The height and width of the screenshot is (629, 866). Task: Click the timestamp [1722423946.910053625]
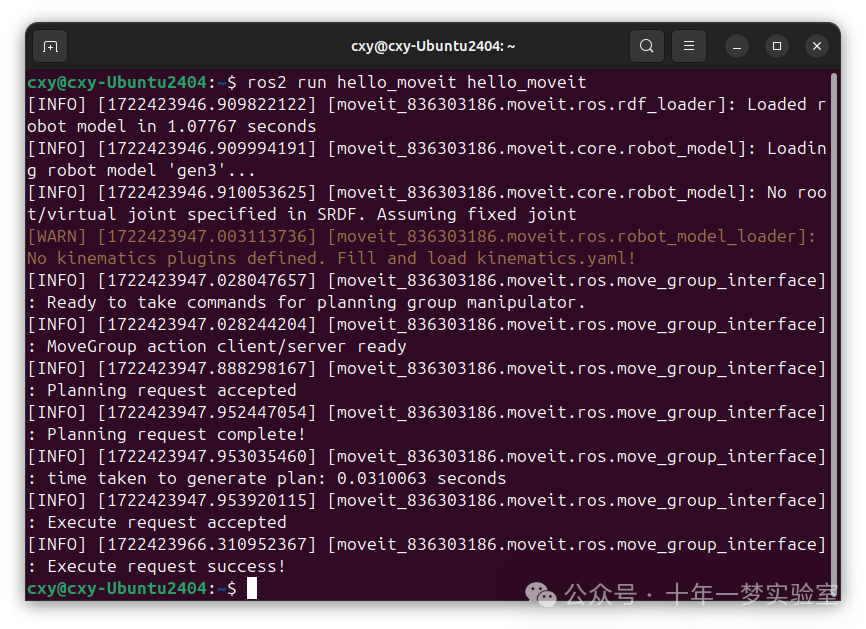tap(207, 192)
